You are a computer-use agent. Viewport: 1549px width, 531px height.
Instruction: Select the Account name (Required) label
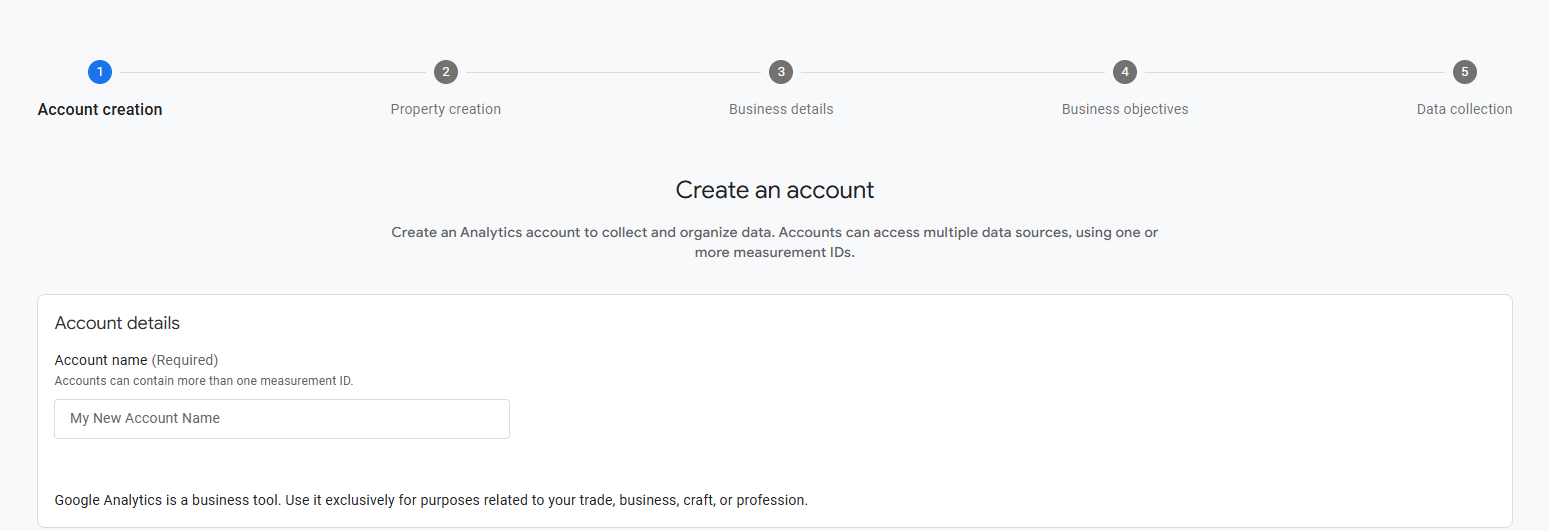pyautogui.click(x=136, y=360)
